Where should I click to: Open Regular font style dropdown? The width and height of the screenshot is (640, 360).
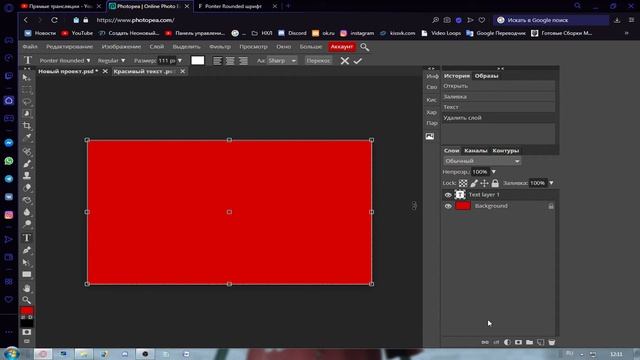tap(111, 60)
